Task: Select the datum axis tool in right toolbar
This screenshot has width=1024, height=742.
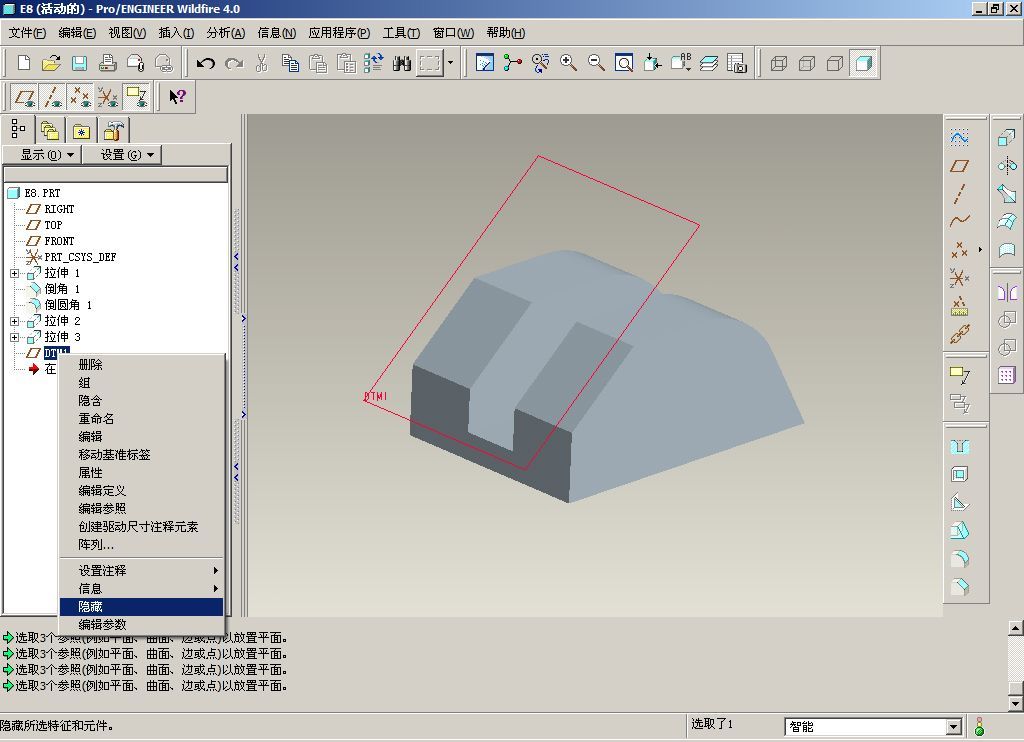Action: [x=959, y=194]
